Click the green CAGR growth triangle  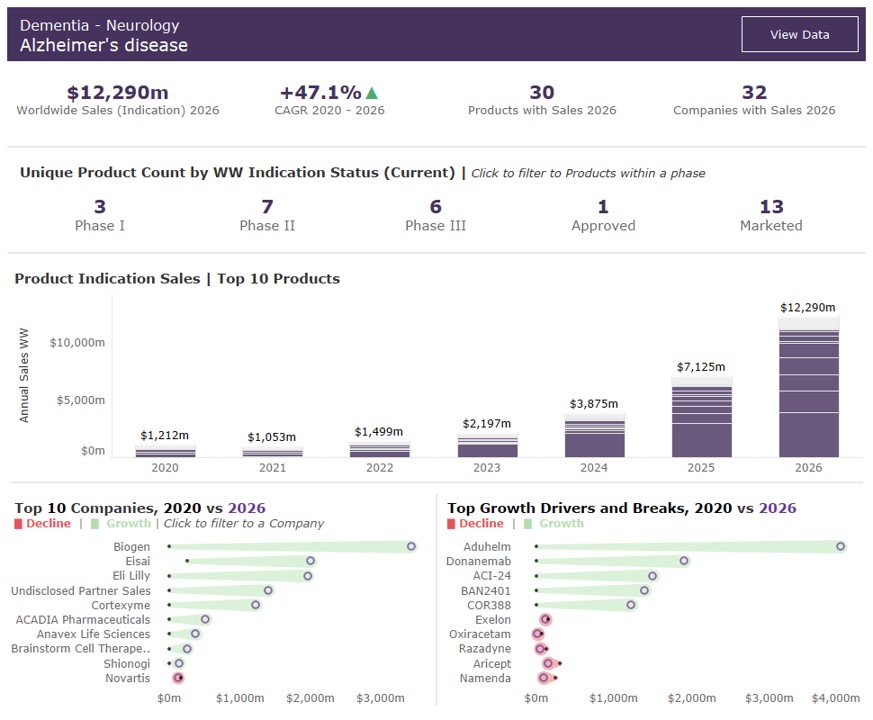tap(372, 93)
